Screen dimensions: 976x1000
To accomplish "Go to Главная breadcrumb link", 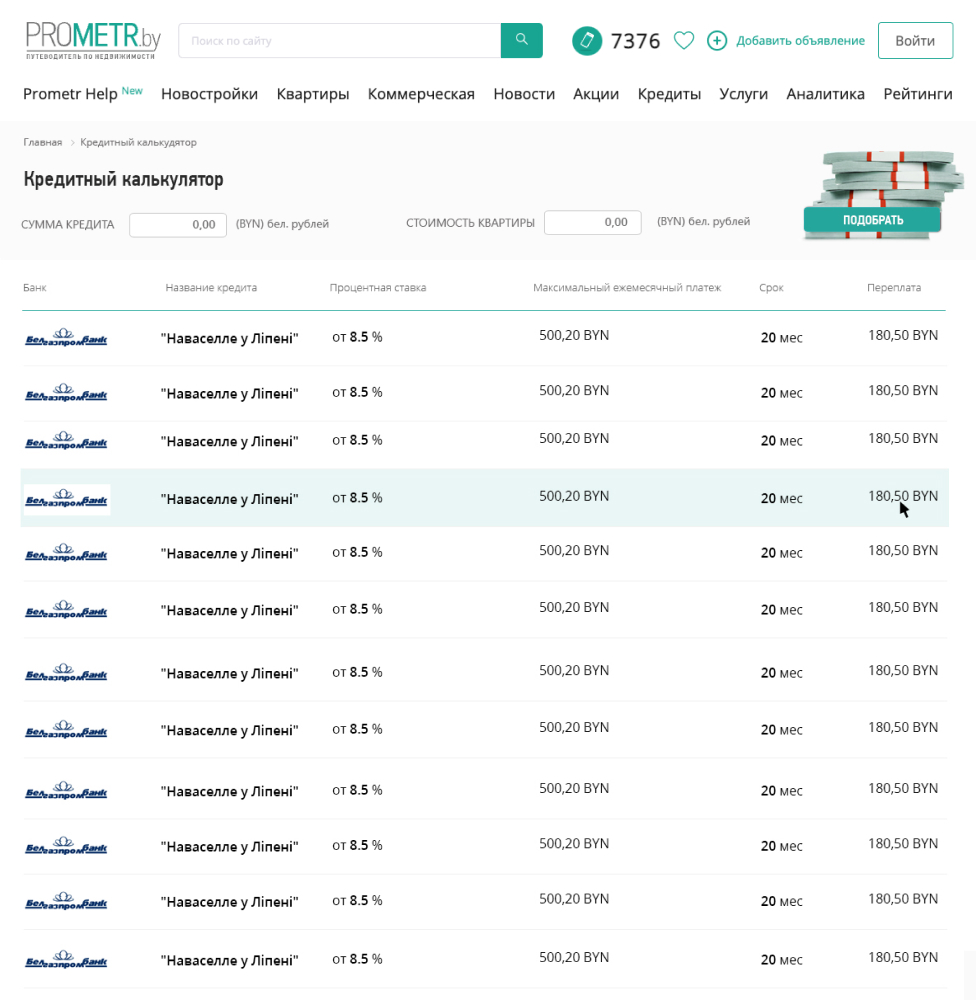I will (43, 143).
